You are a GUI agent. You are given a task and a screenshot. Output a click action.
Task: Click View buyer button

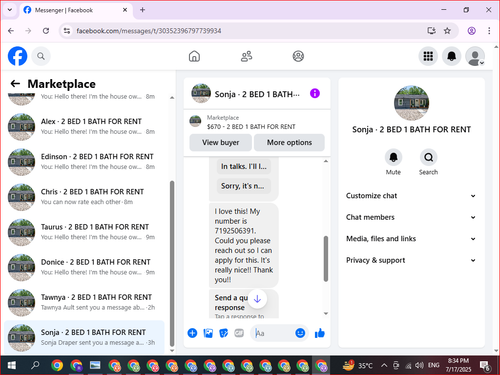coord(221,142)
